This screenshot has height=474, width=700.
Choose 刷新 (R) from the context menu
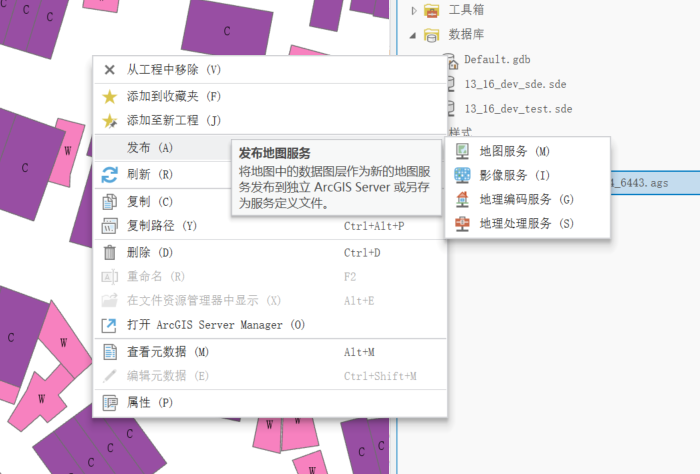(x=163, y=175)
